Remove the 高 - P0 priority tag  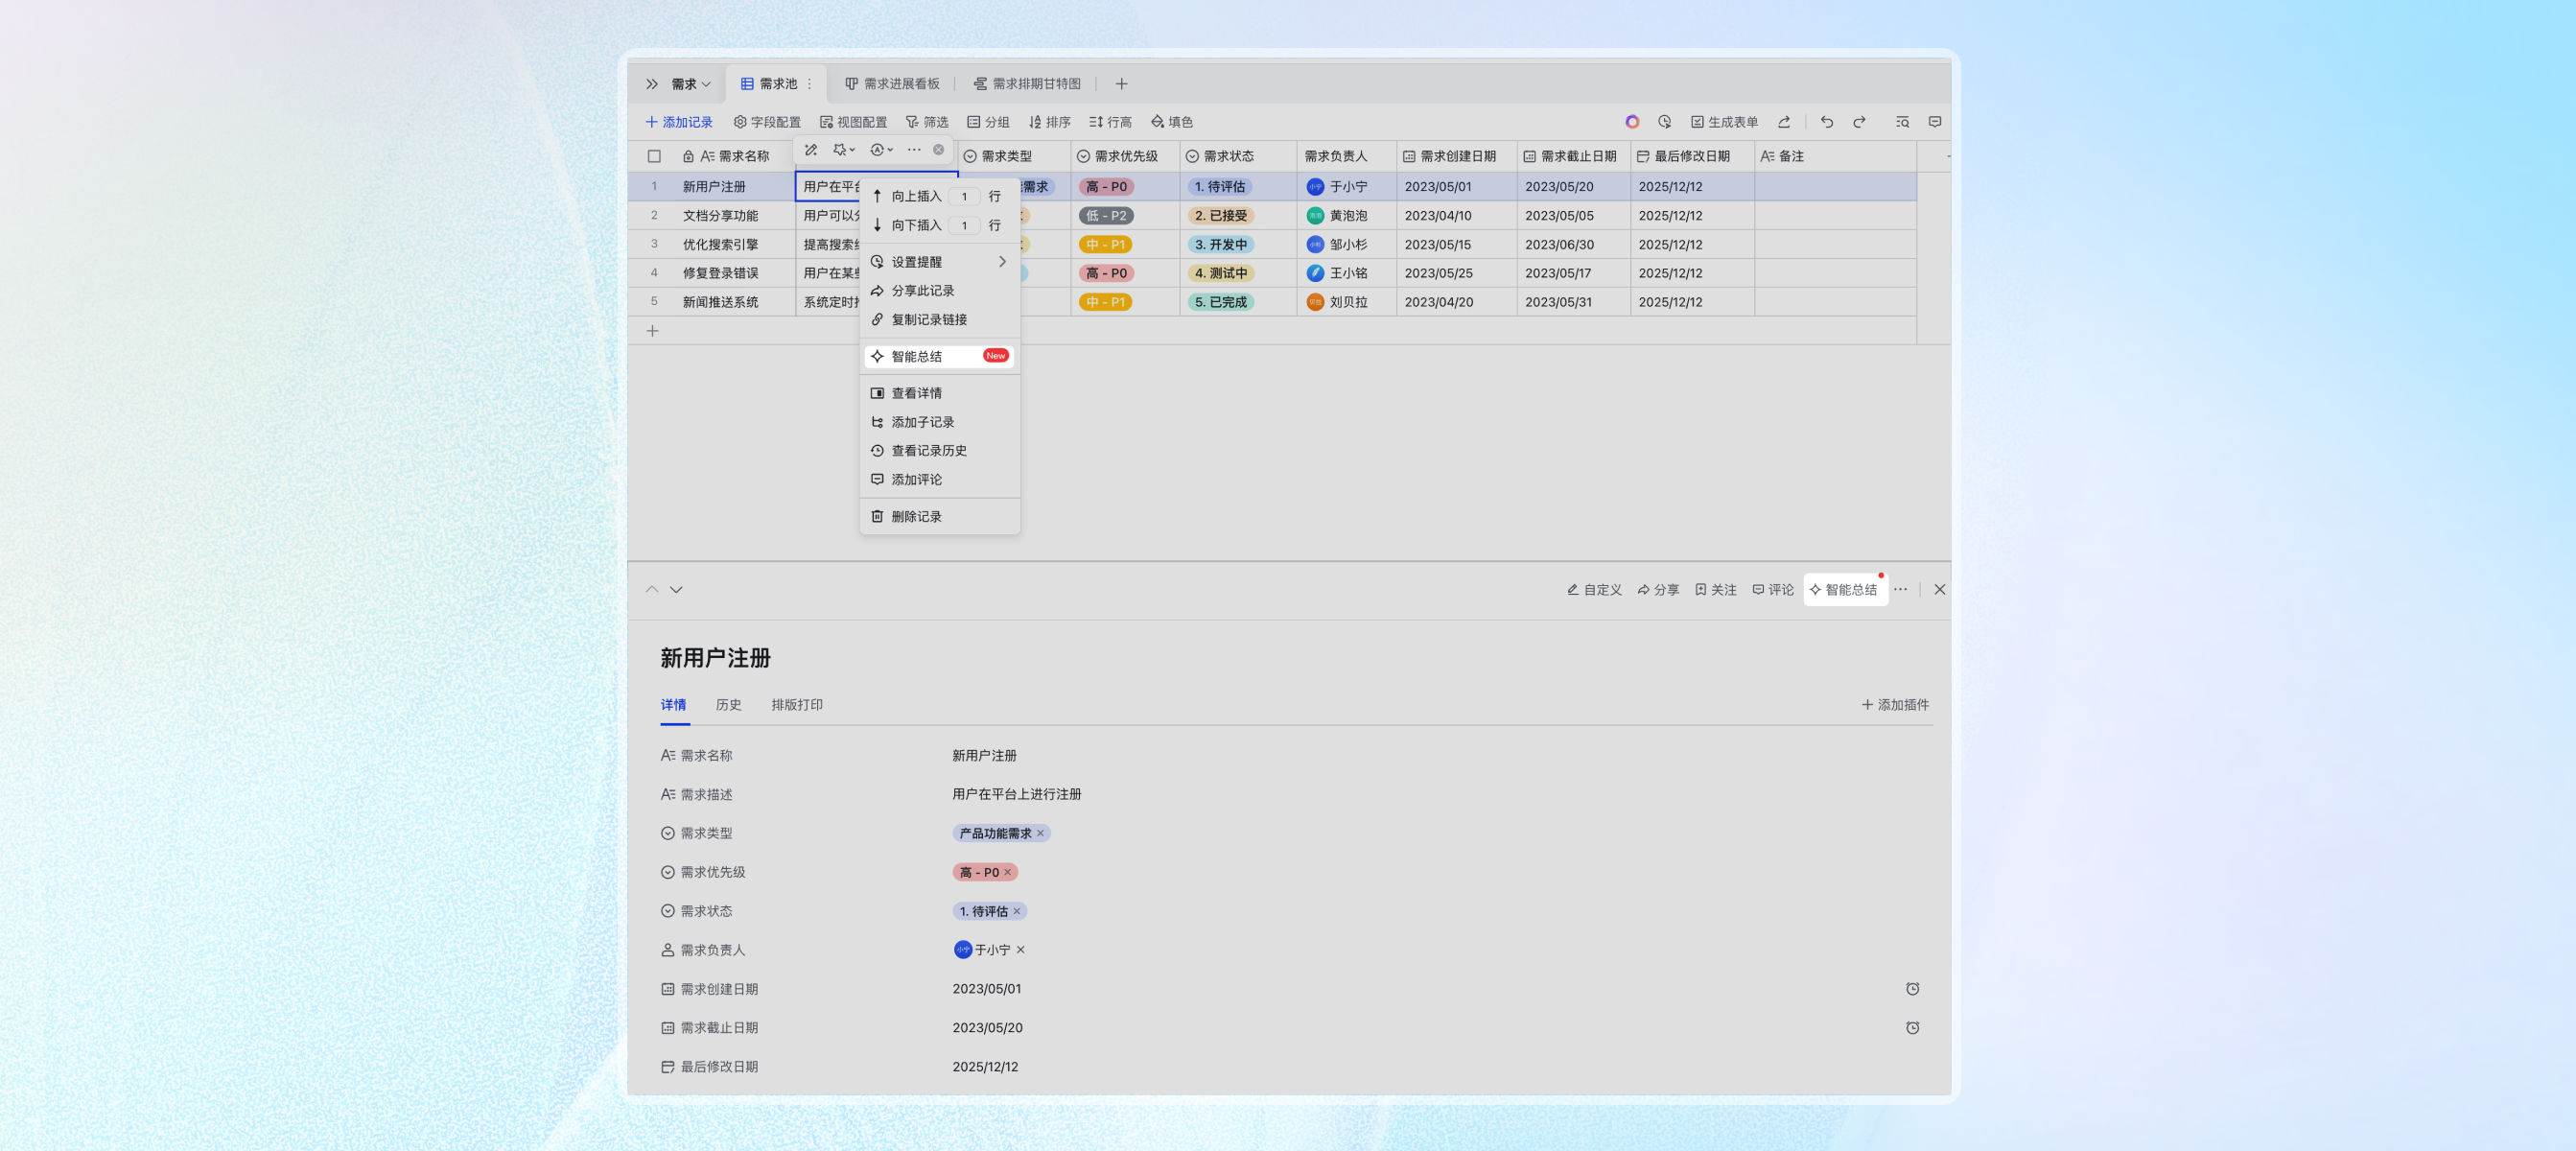(1008, 872)
